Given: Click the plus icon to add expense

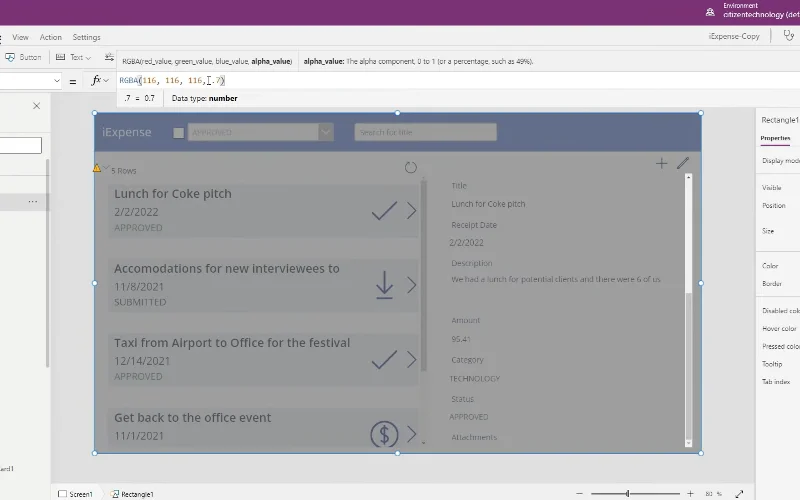Looking at the screenshot, I should point(661,163).
